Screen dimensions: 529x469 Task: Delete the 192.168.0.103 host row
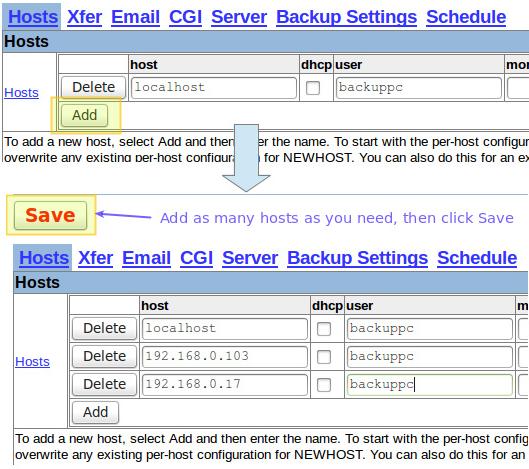(104, 356)
